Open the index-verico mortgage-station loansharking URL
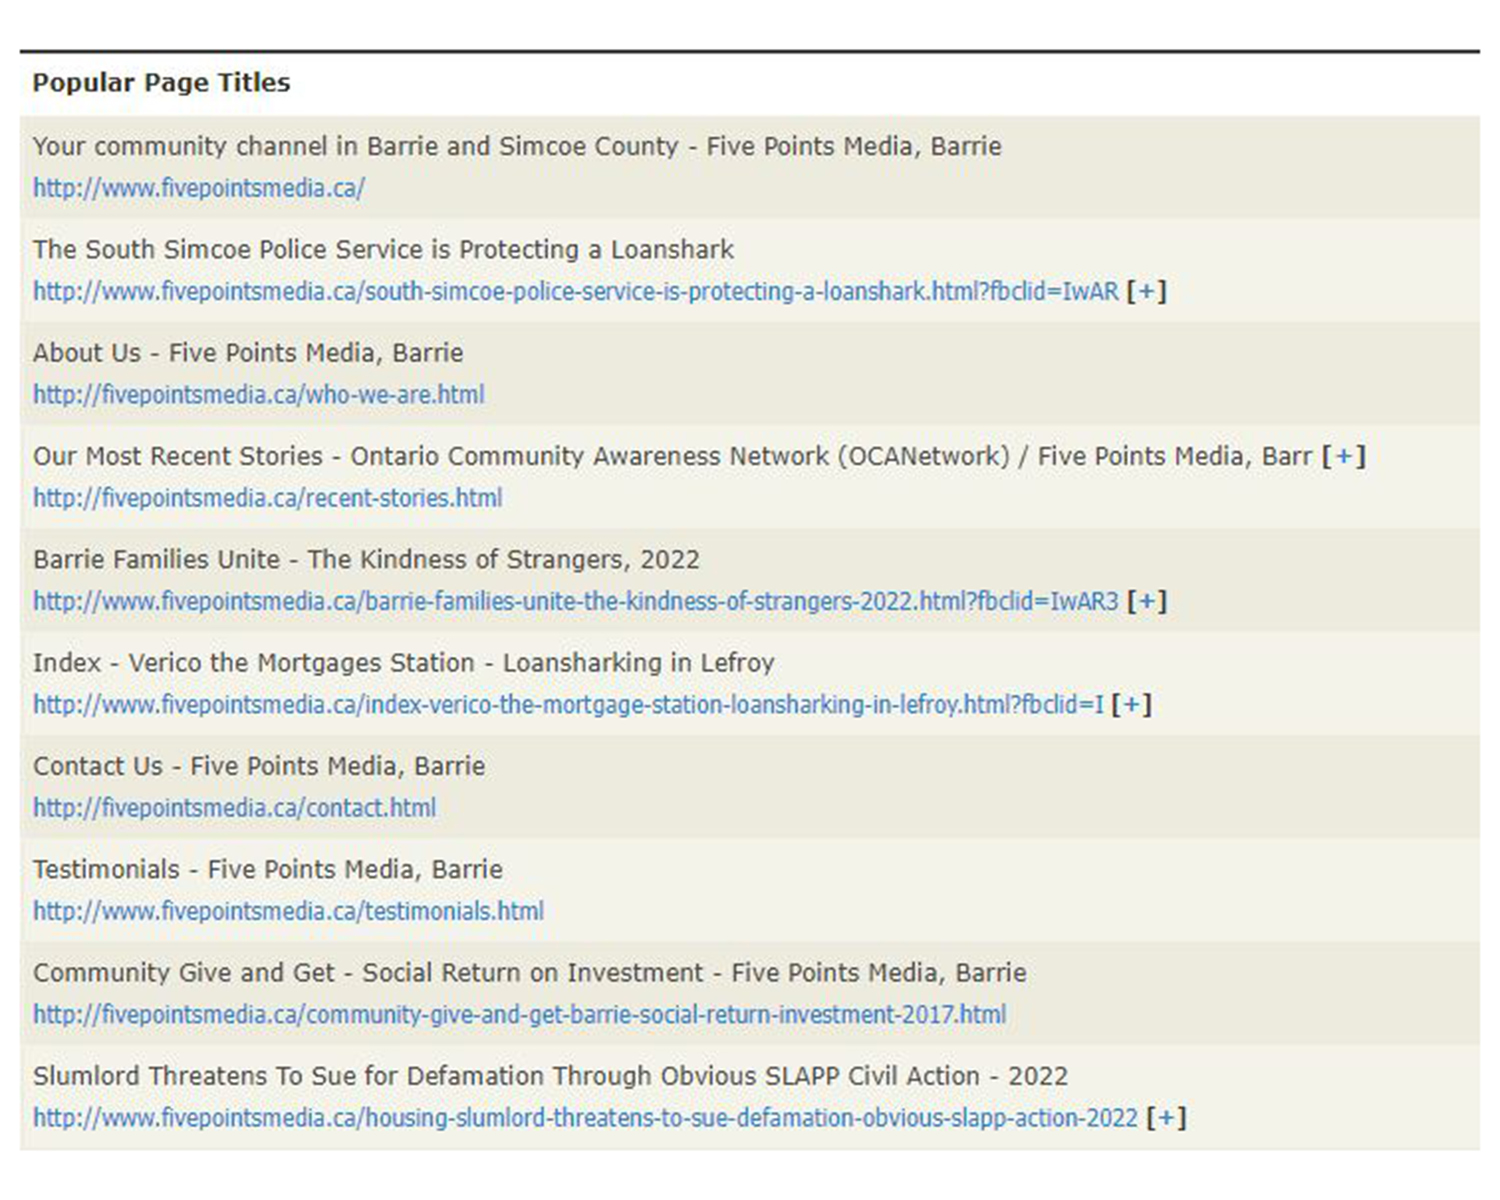 [569, 704]
